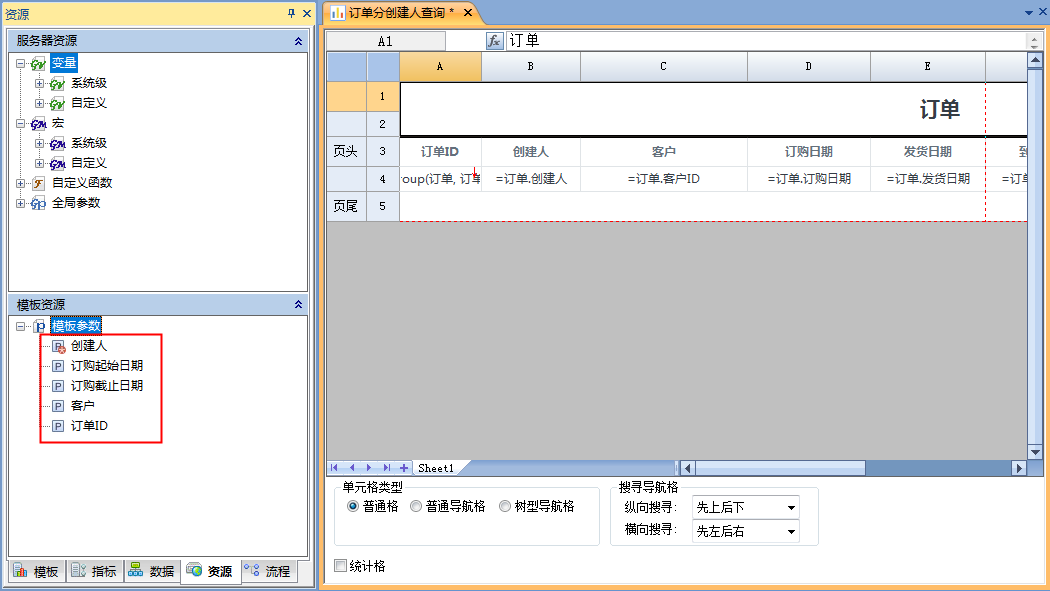
Task: Select the 普通导航格 radio button
Action: click(x=416, y=506)
